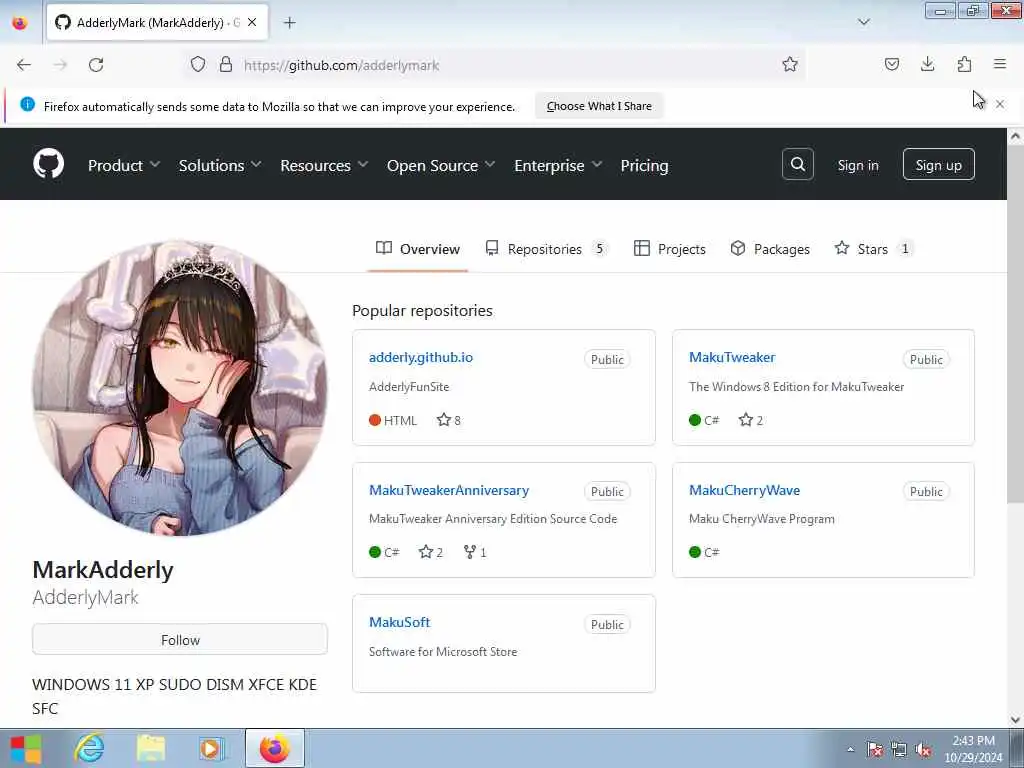
Task: Click the text "Maku CherryWave Program"
Action: point(761,519)
